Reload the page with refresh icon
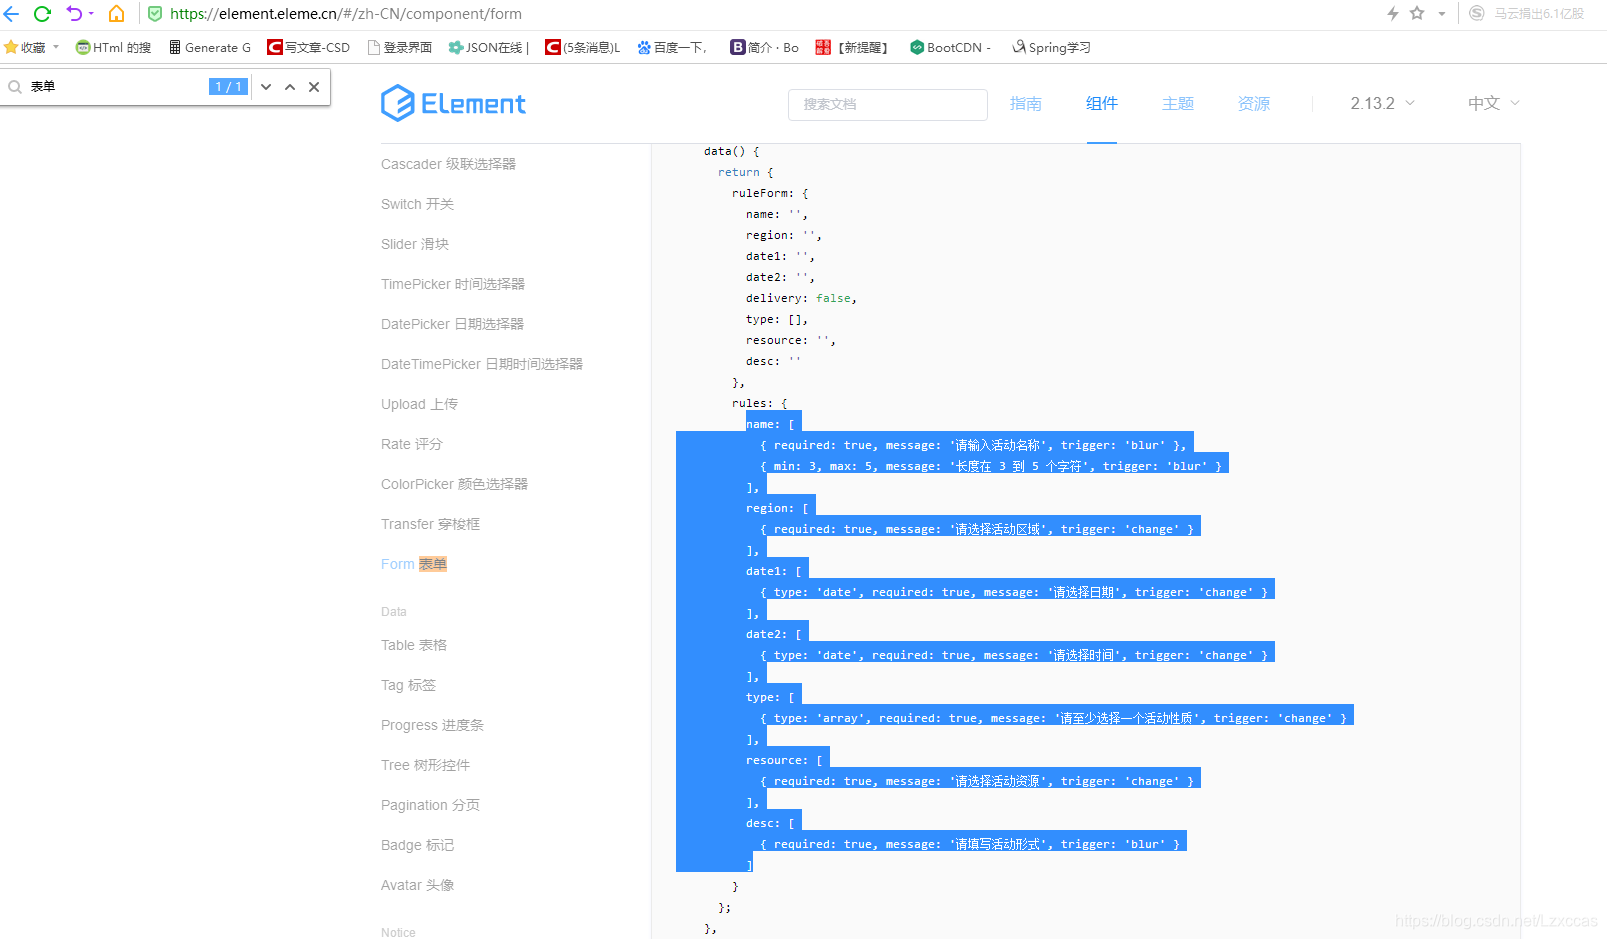The height and width of the screenshot is (939, 1607). click(42, 14)
